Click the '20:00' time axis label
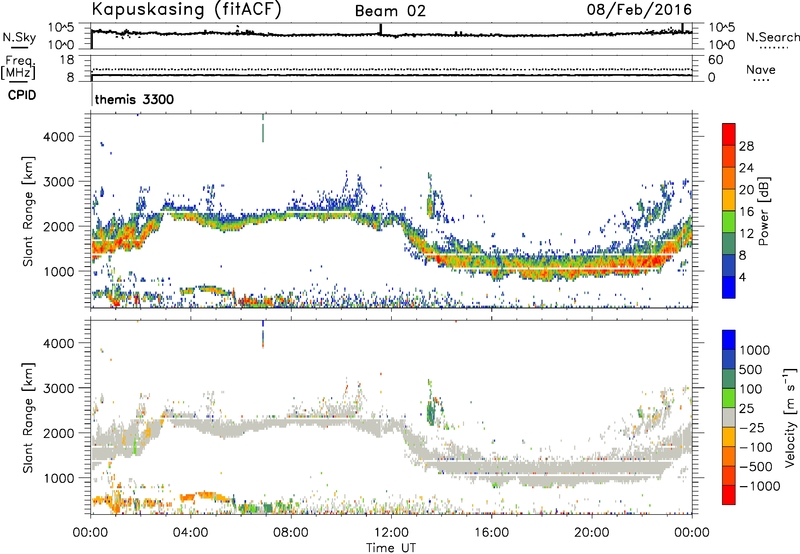Viewport: 800px width, 554px height. click(x=591, y=533)
